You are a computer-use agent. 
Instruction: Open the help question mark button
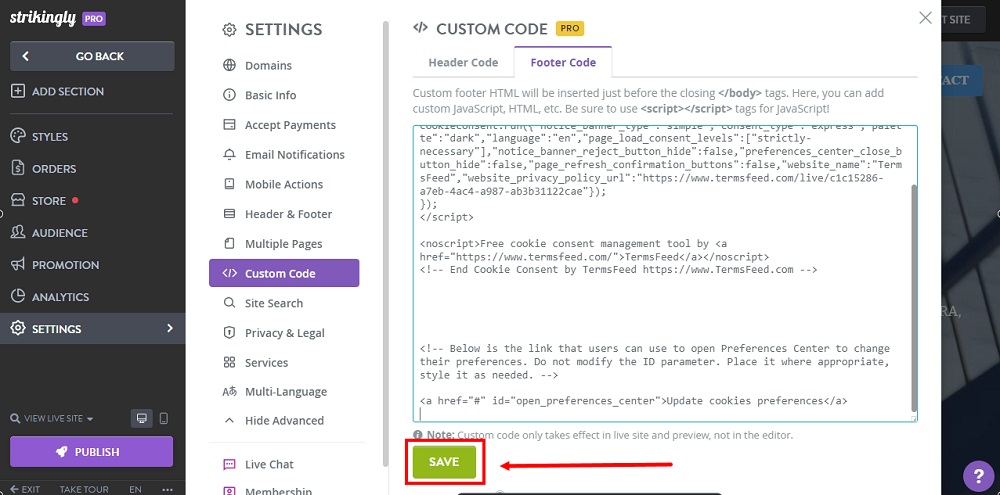[978, 476]
